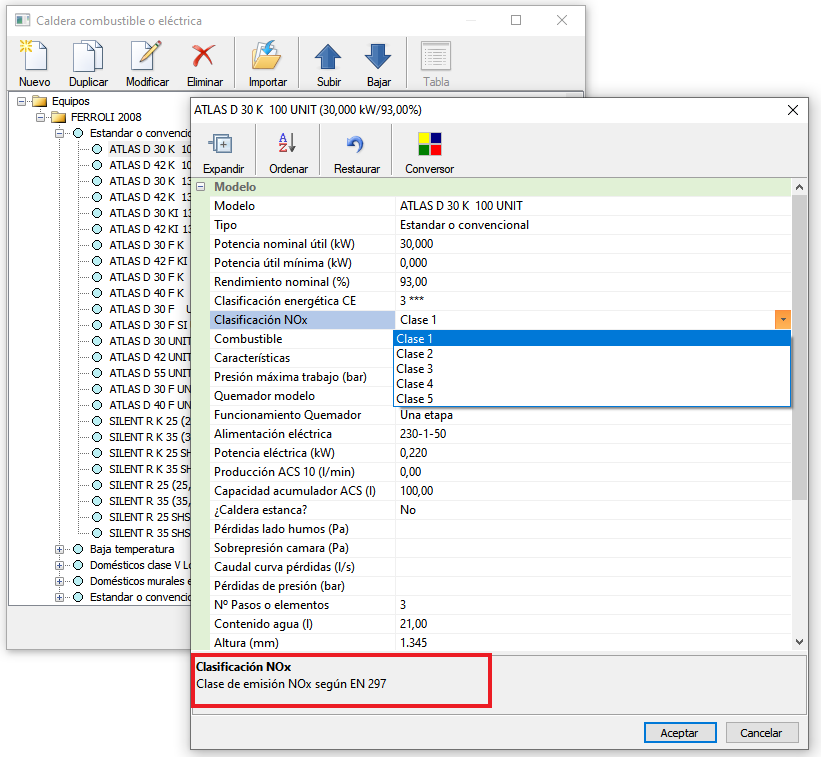Click the Cancelar button
This screenshot has height=757, width=821.
(762, 732)
